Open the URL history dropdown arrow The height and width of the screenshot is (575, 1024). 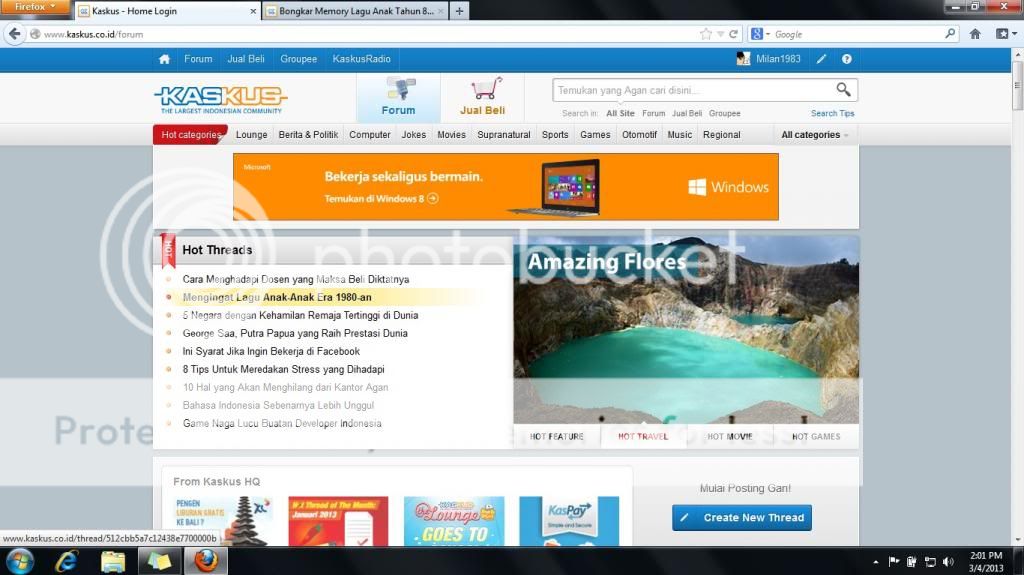720,34
